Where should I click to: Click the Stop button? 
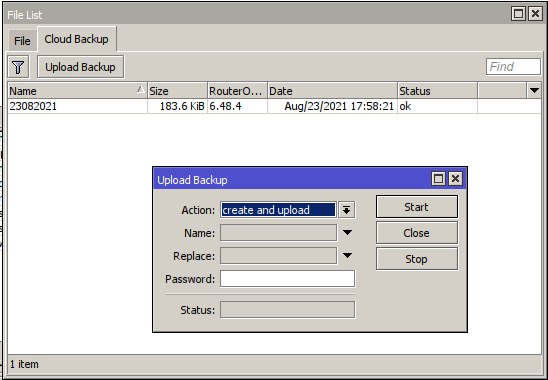(x=417, y=259)
